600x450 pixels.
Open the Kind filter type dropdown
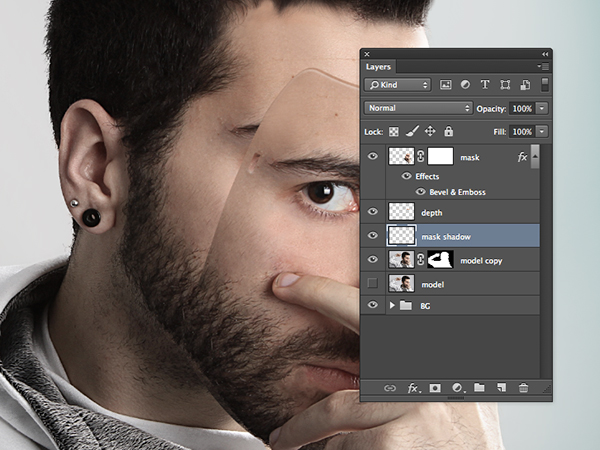[x=398, y=85]
